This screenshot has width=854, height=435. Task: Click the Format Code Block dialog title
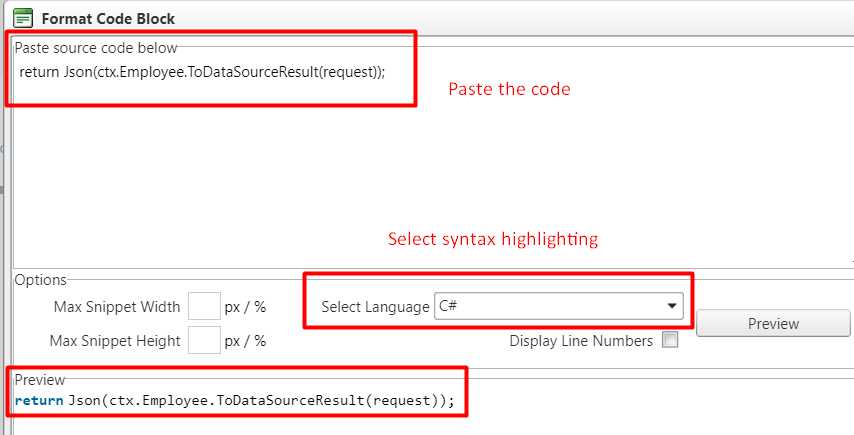[x=108, y=19]
